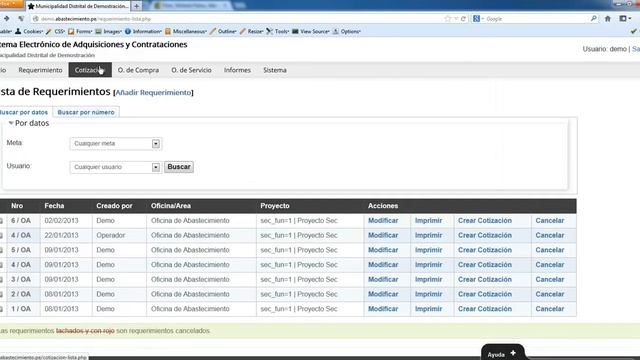
Task: Open the Outline web developer menu
Action: [223, 31]
